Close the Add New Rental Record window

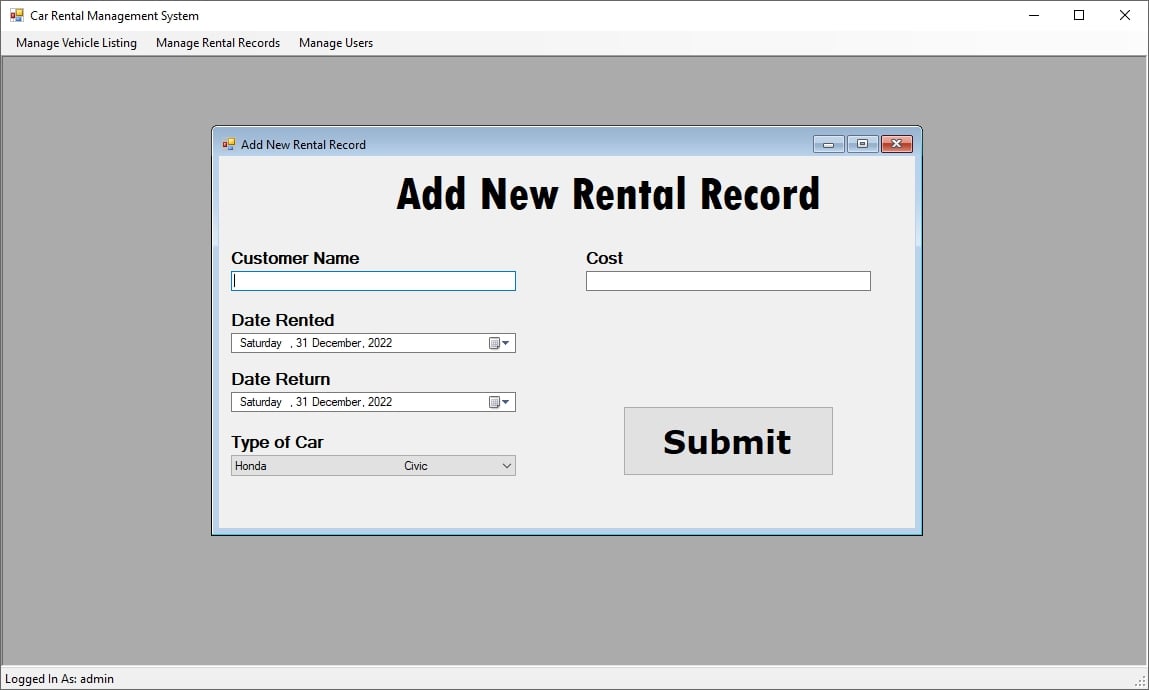(896, 144)
